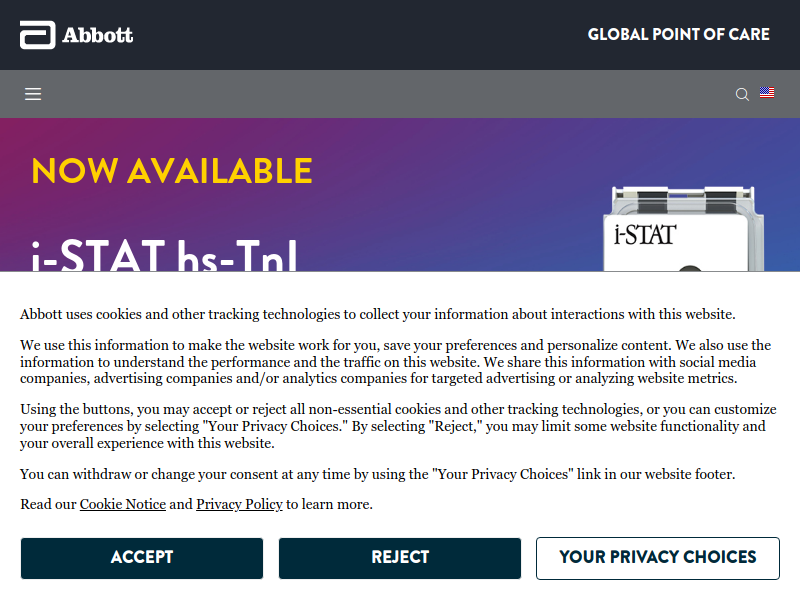Click the Abbott wordmark text
800x600 pixels.
tap(97, 35)
